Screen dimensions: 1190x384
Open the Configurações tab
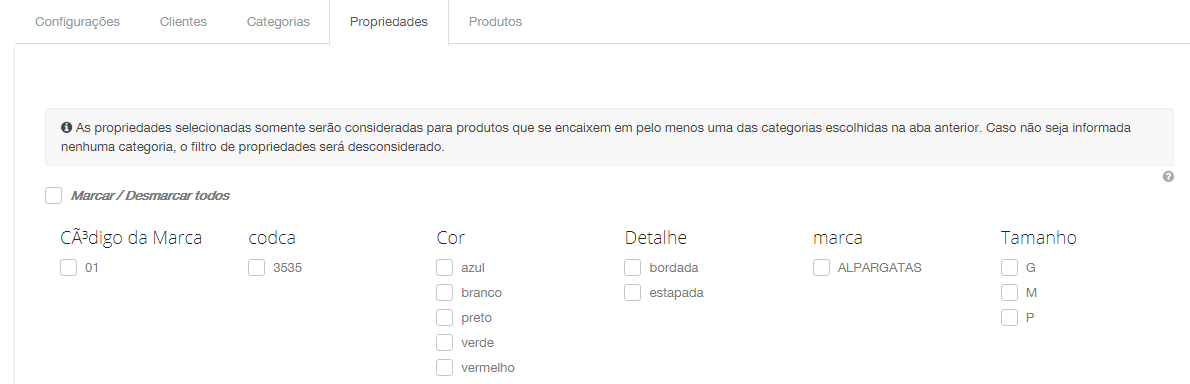click(77, 22)
